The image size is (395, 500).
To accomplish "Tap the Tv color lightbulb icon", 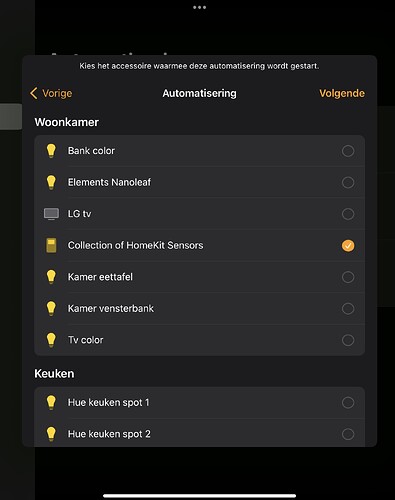I will click(51, 340).
